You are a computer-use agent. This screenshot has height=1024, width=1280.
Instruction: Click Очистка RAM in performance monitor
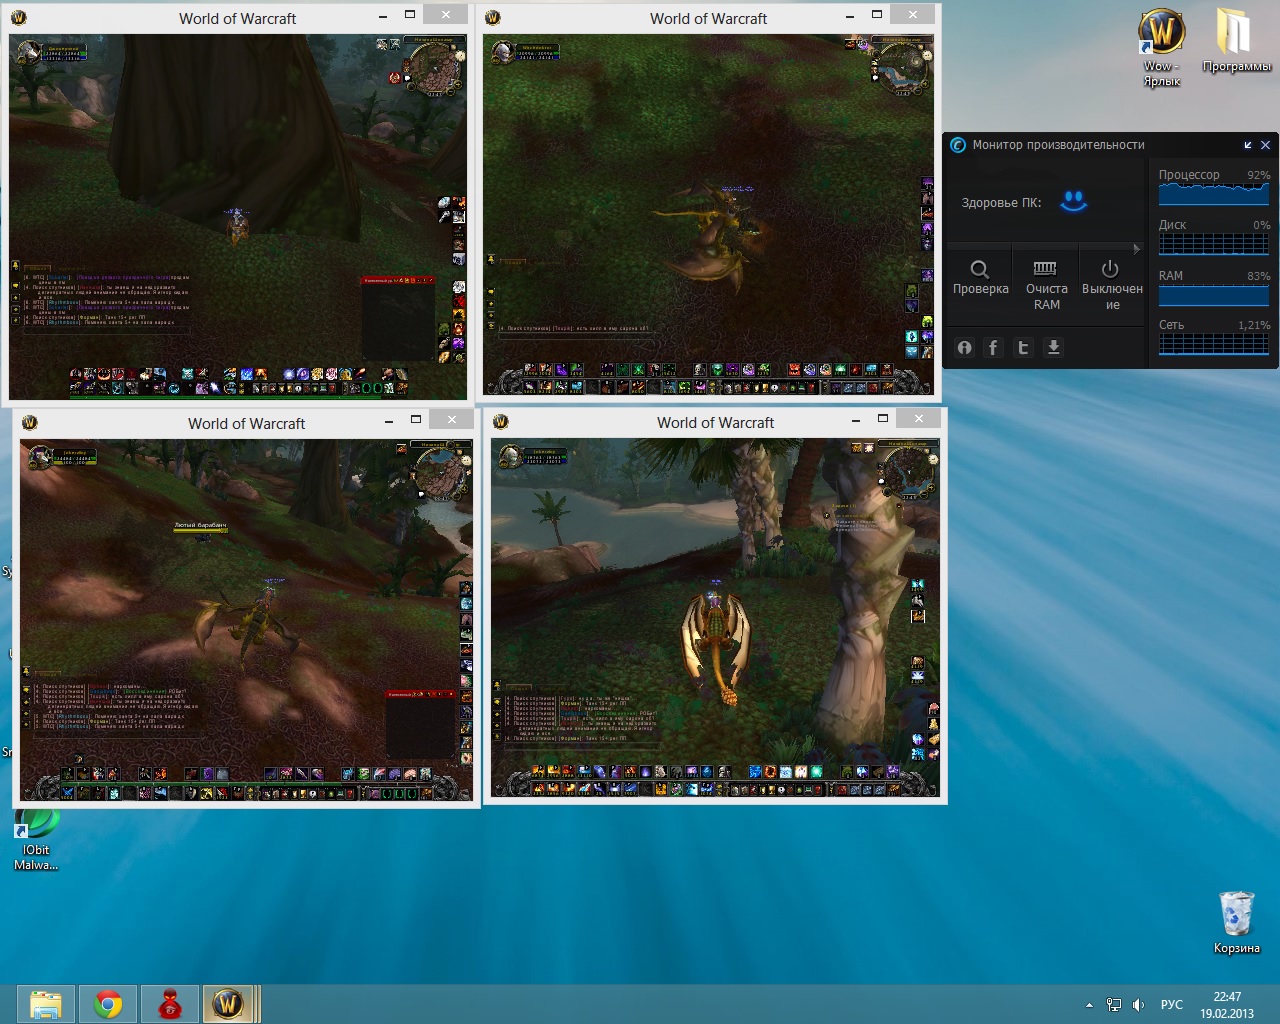pos(1046,286)
